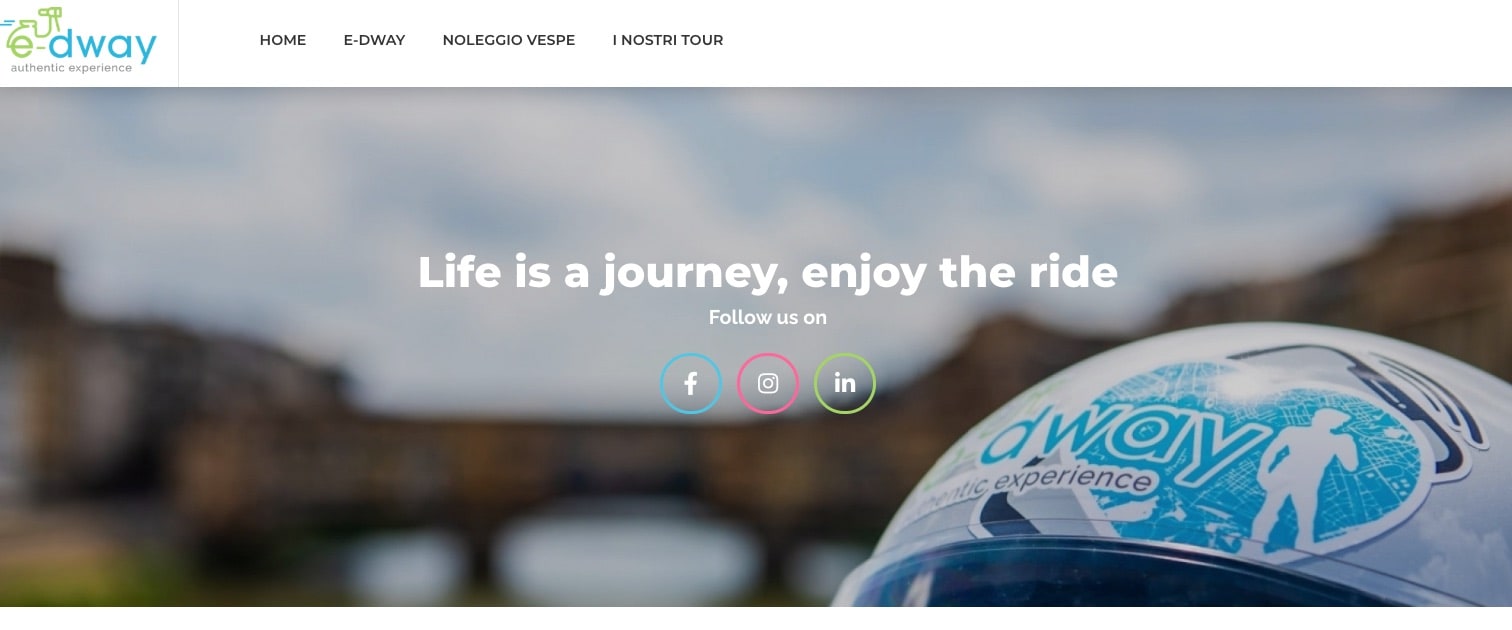The image size is (1512, 630).
Task: Select NOLEGGIO VESPE in the navigation
Action: [509, 40]
